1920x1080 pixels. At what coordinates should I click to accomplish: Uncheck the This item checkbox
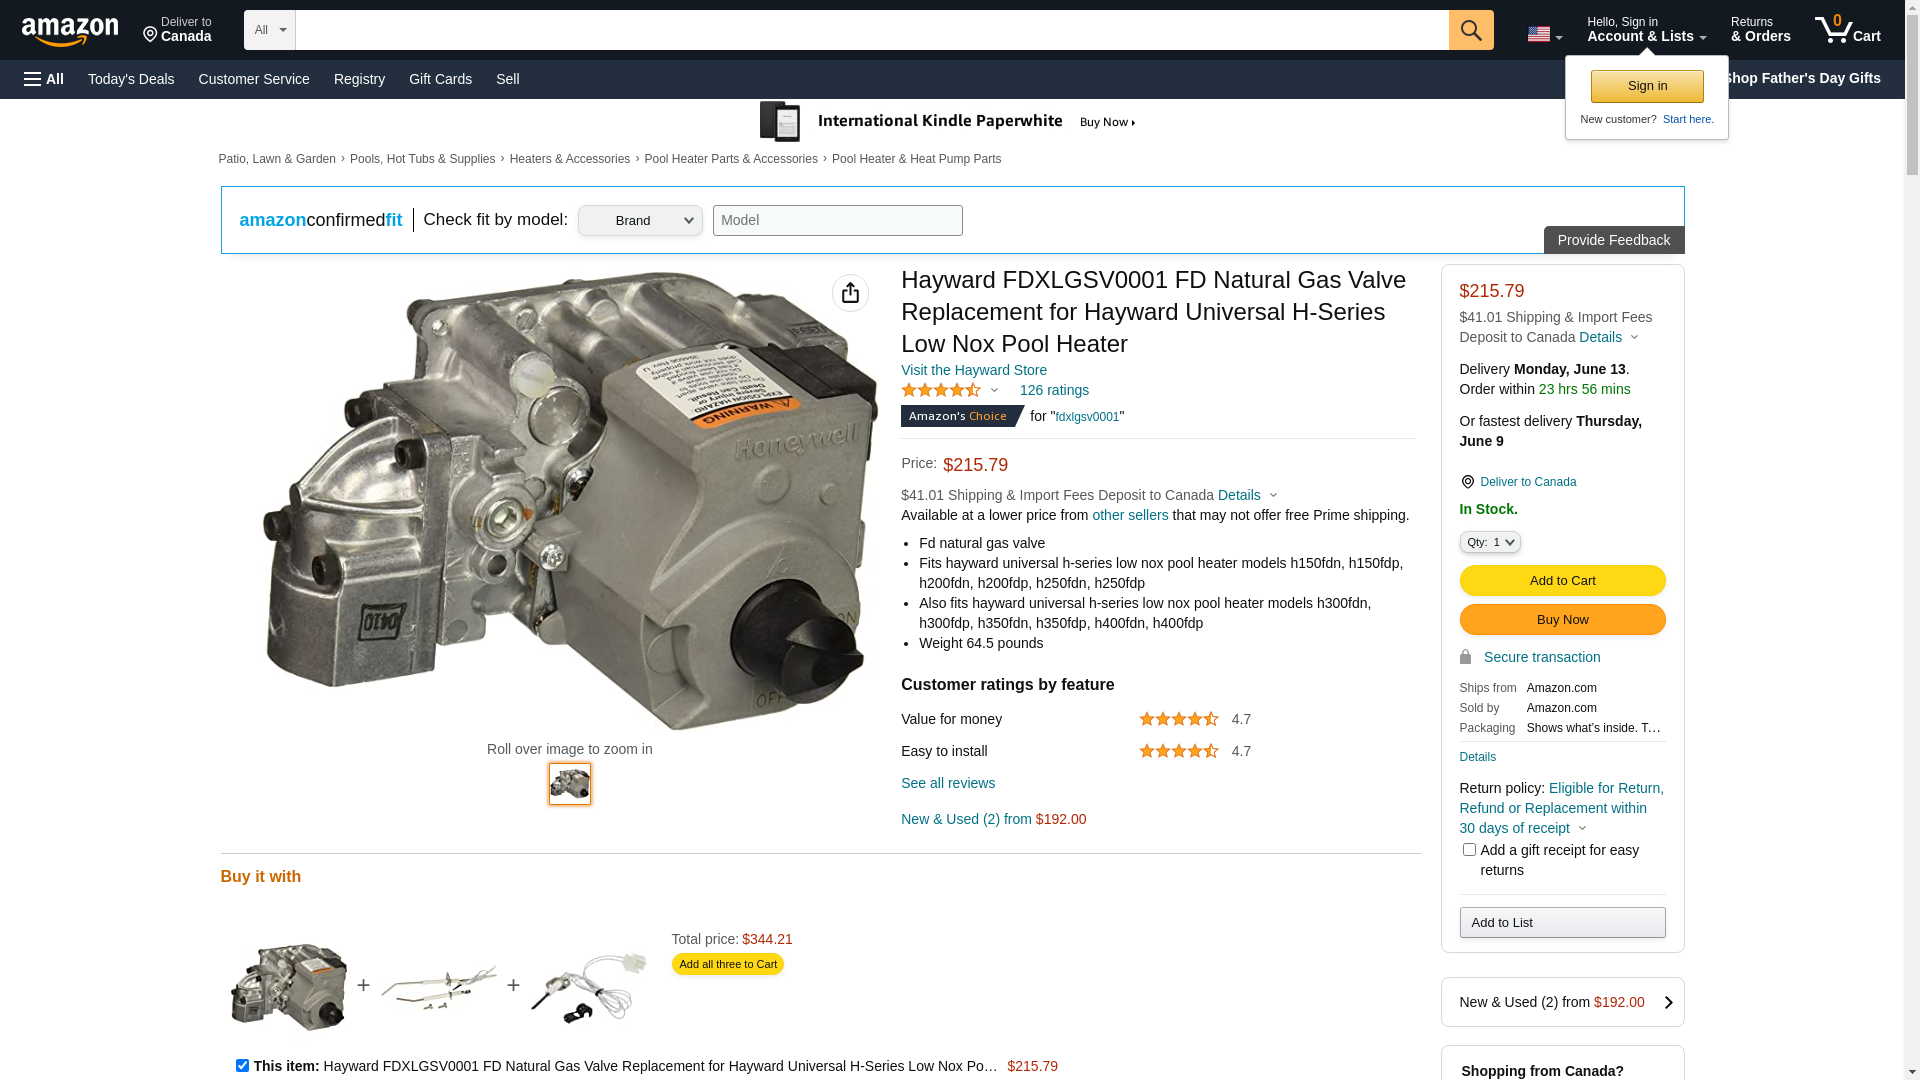click(242, 1066)
